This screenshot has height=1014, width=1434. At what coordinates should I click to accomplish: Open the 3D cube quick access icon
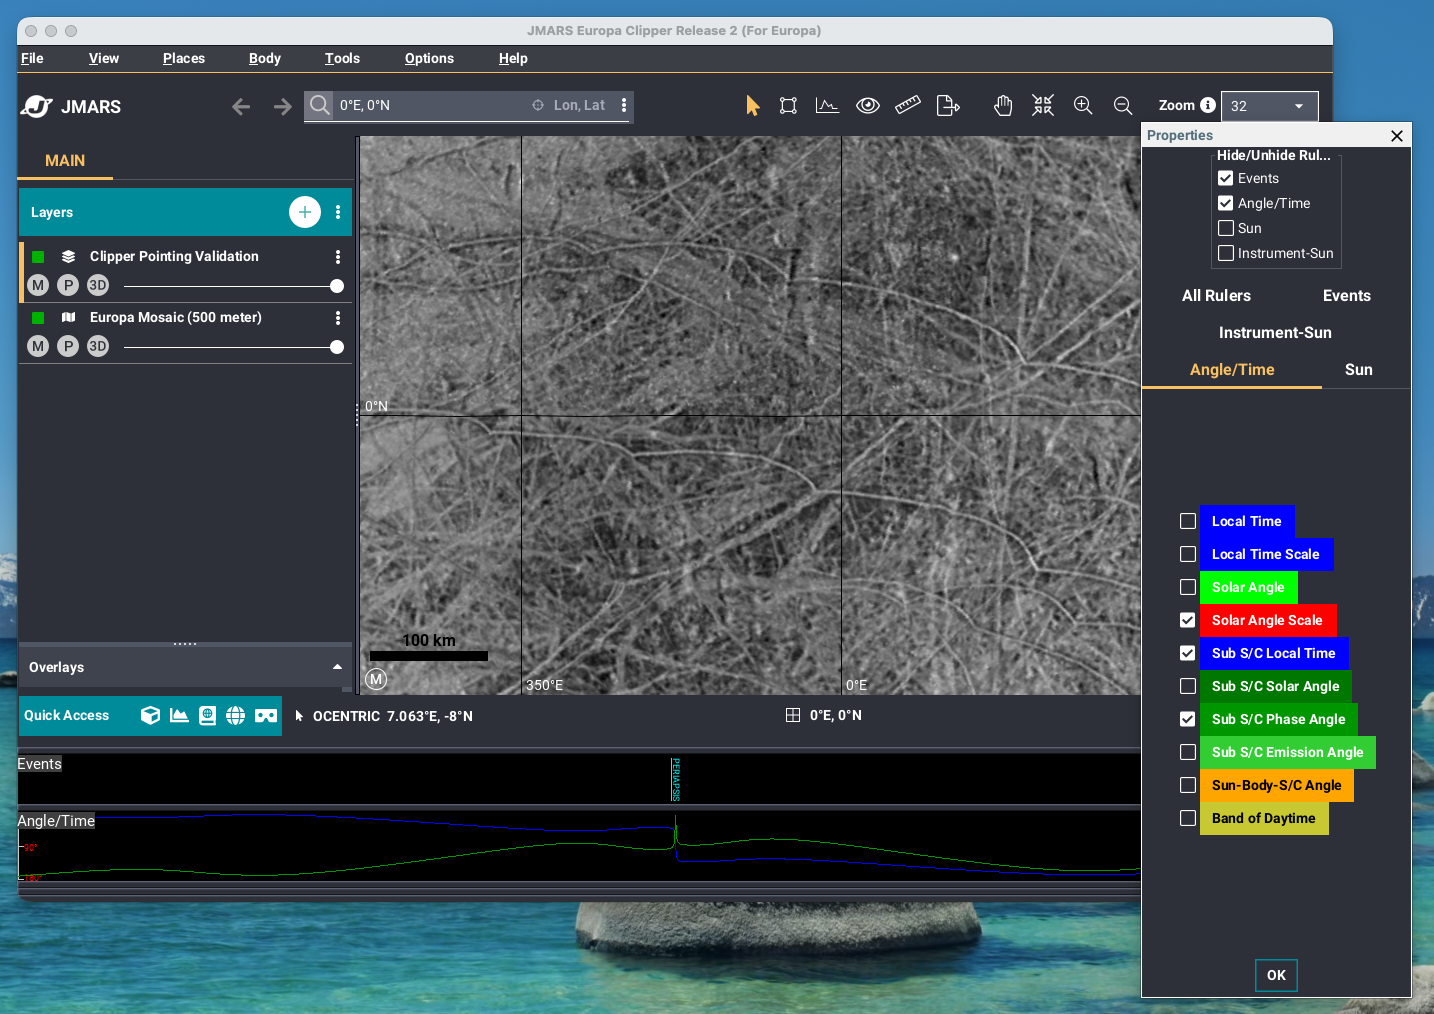(x=150, y=715)
